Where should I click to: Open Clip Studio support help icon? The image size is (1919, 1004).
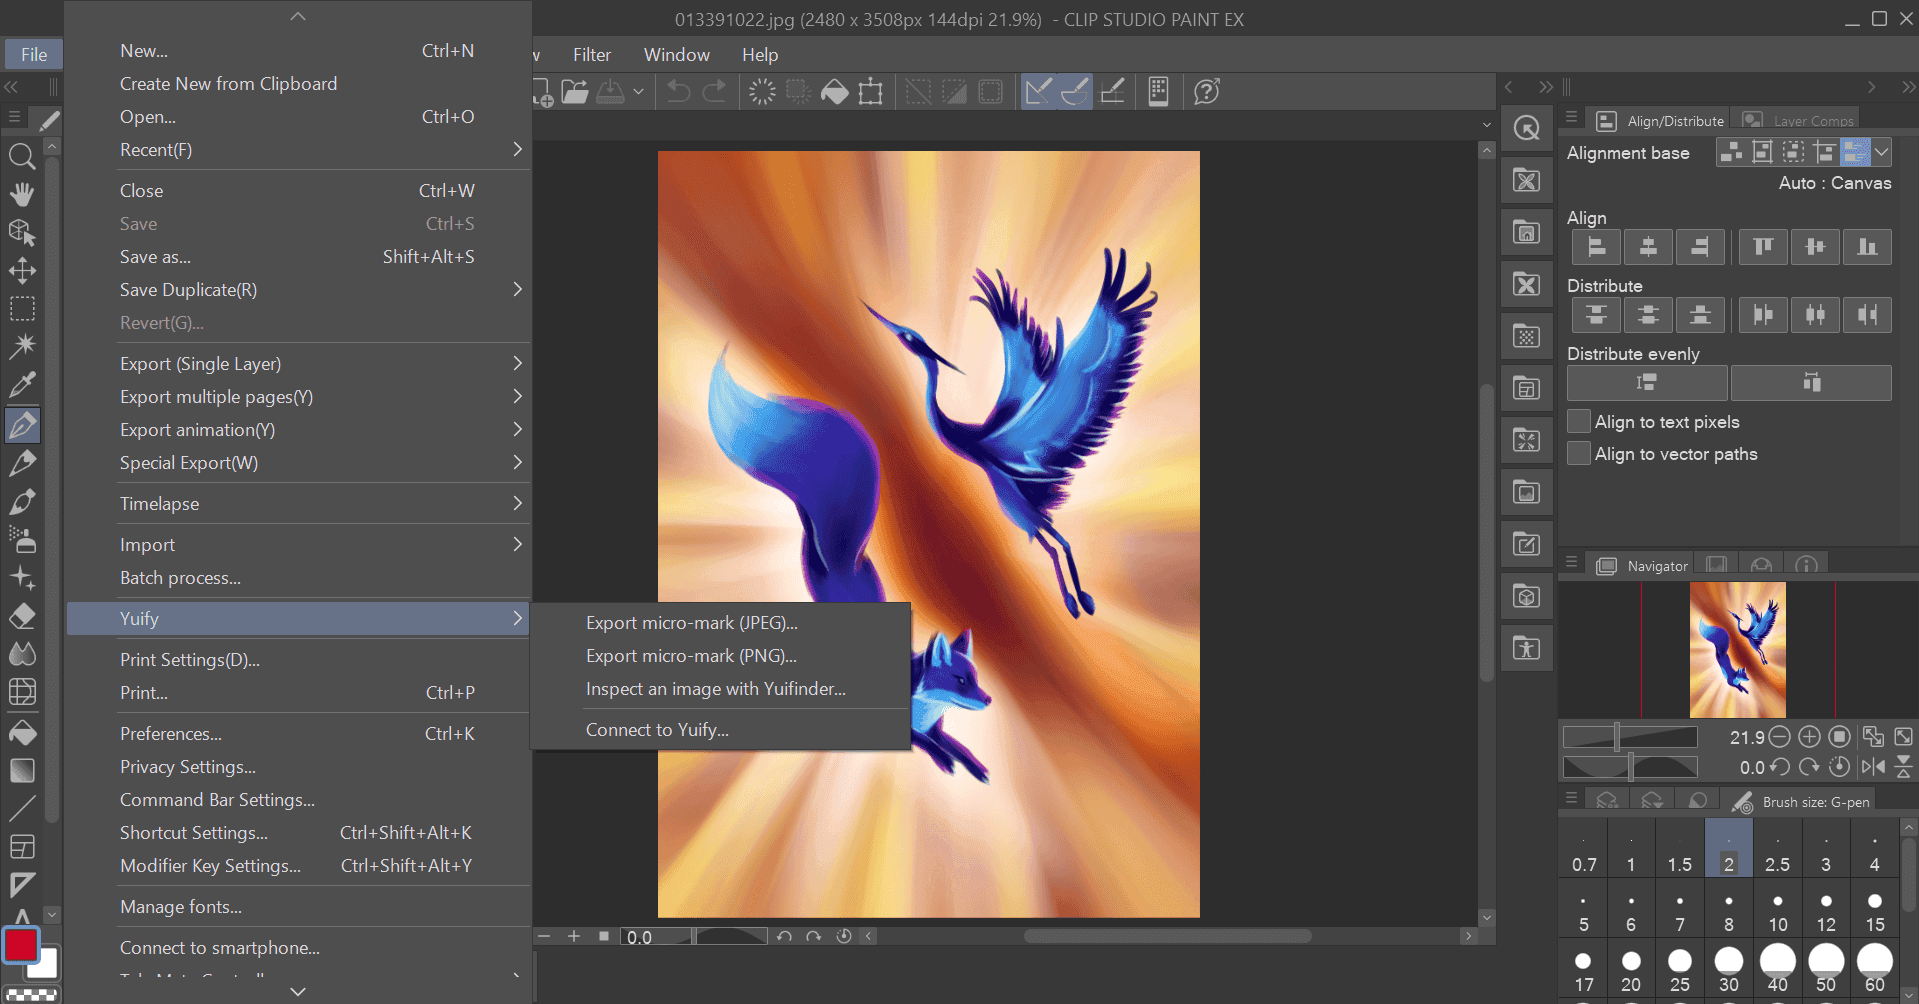pos(1207,92)
